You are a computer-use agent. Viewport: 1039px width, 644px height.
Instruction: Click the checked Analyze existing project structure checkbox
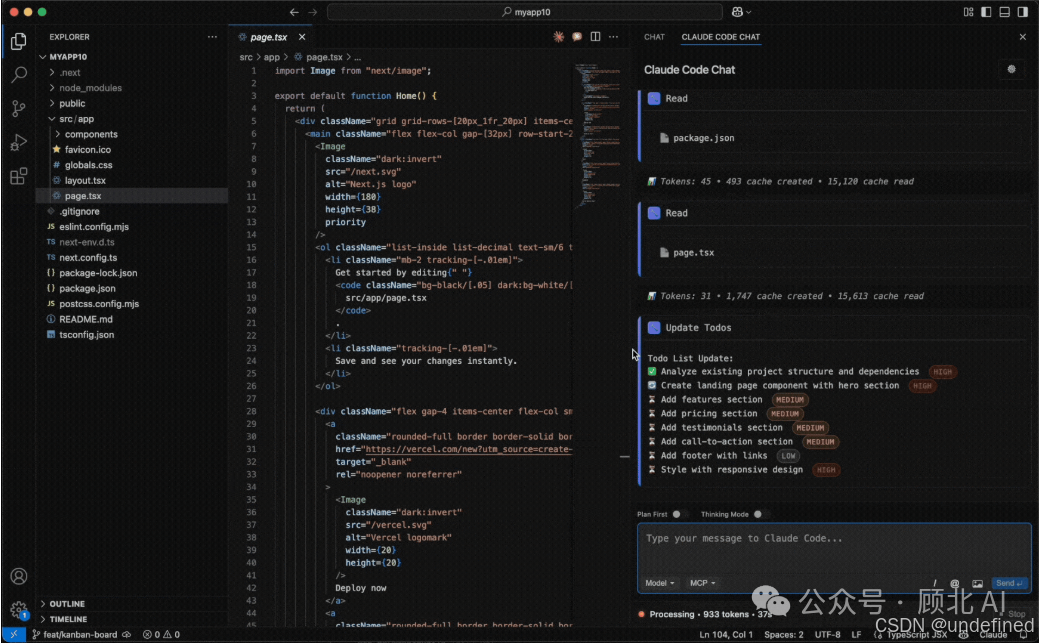(652, 372)
